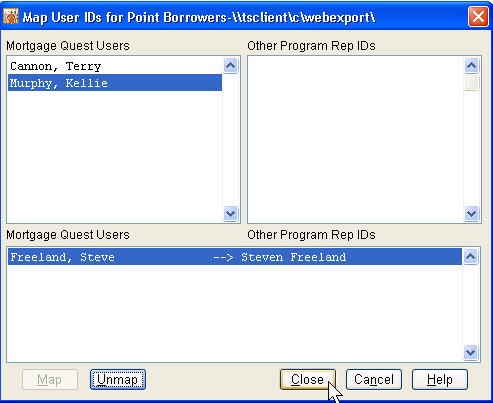This screenshot has width=493, height=403.
Task: Cancel the user ID mapping
Action: coord(374,379)
